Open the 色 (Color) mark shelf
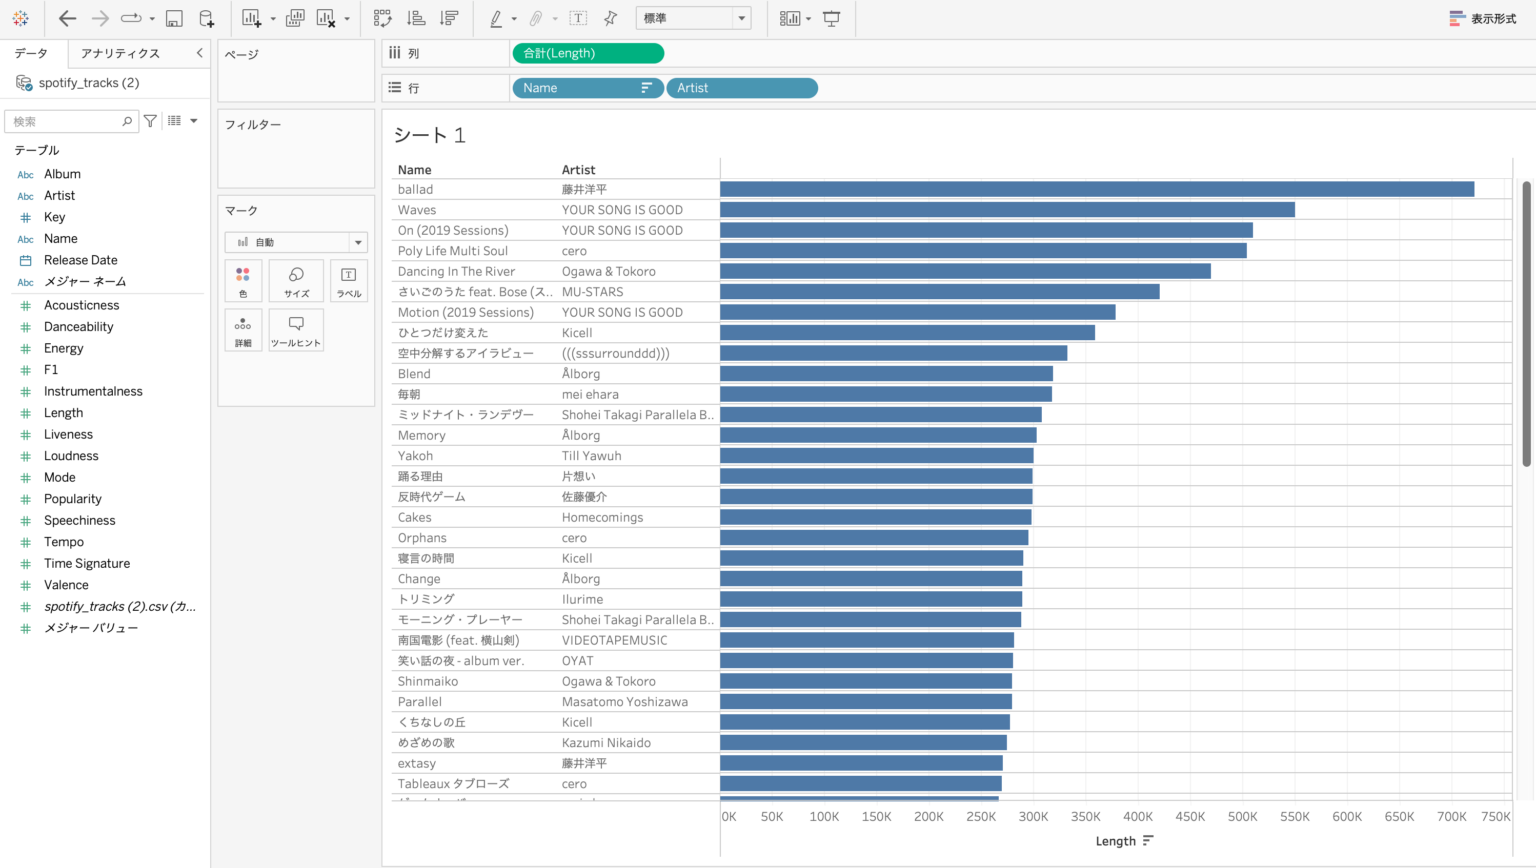Screen dimensions: 1536x868 click(243, 281)
